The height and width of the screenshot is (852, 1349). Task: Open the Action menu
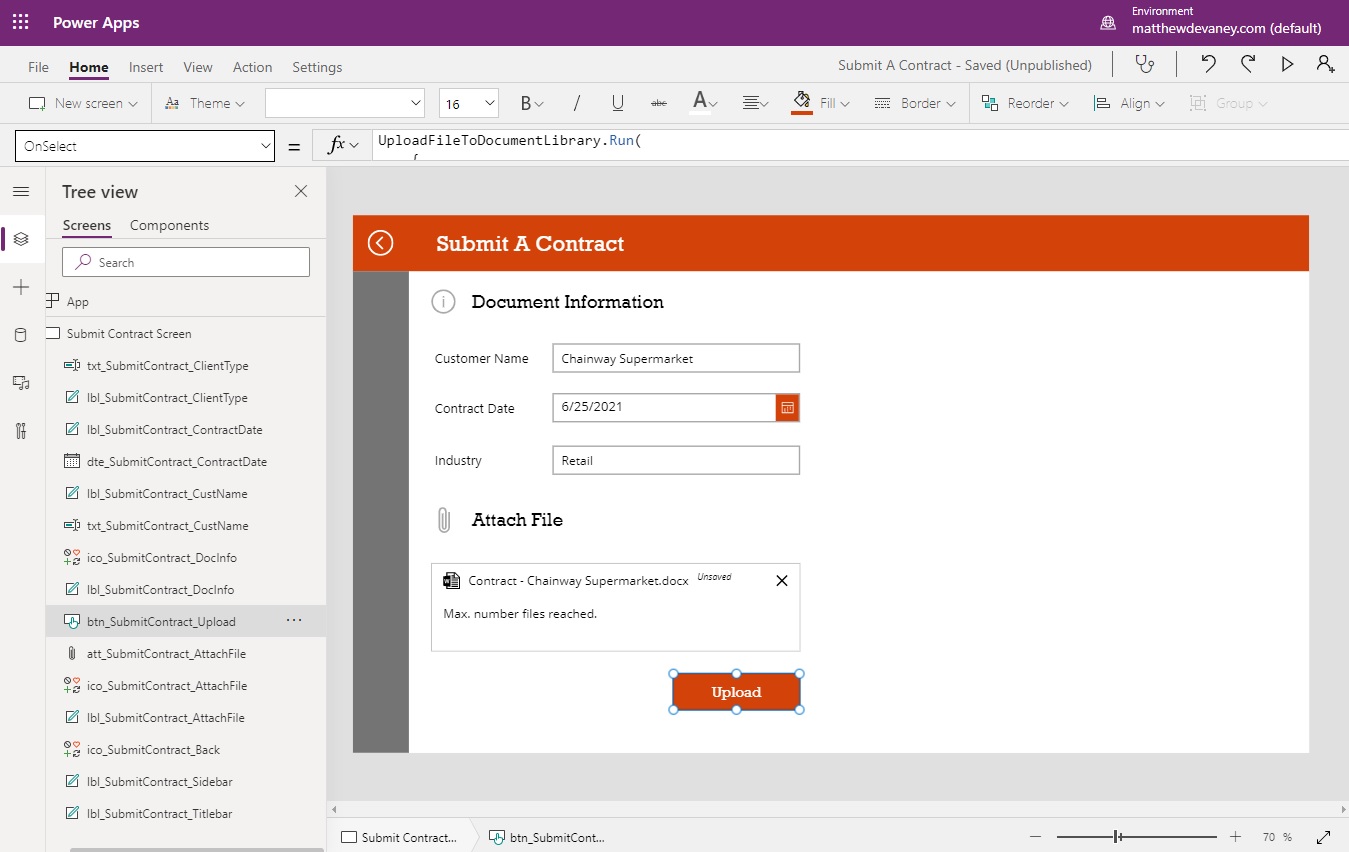click(x=252, y=67)
